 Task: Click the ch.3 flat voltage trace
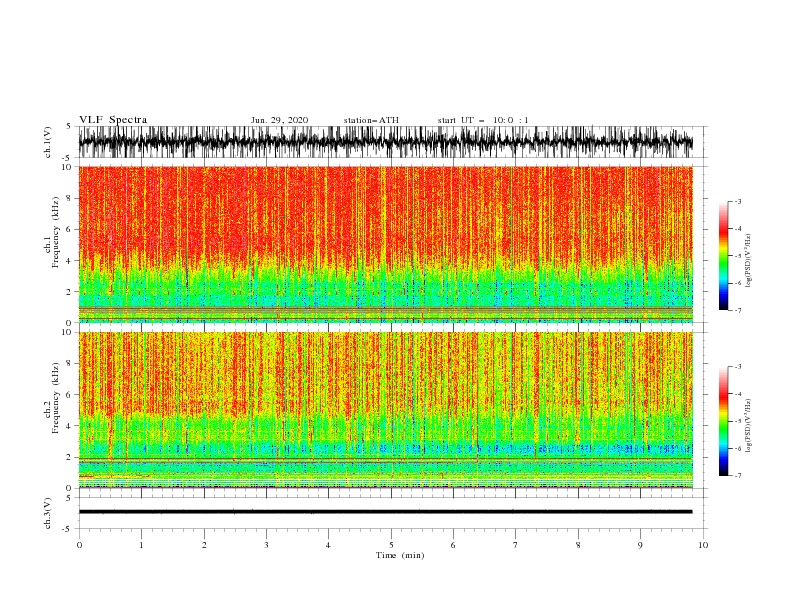385,512
